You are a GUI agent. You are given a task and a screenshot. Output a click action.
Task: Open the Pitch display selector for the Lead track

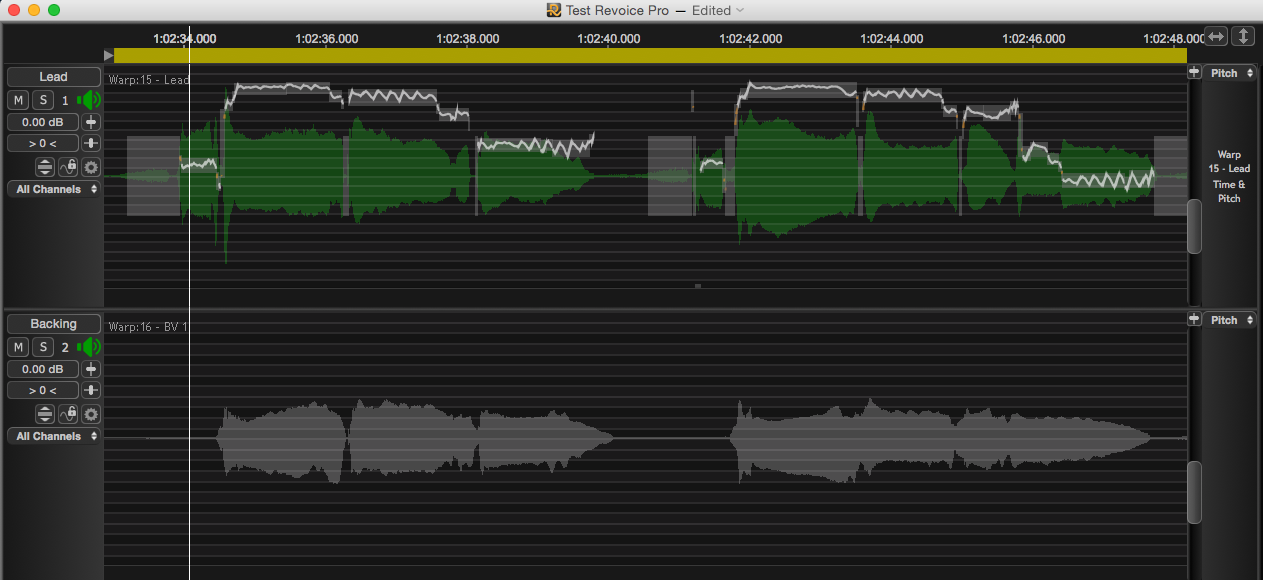1229,72
